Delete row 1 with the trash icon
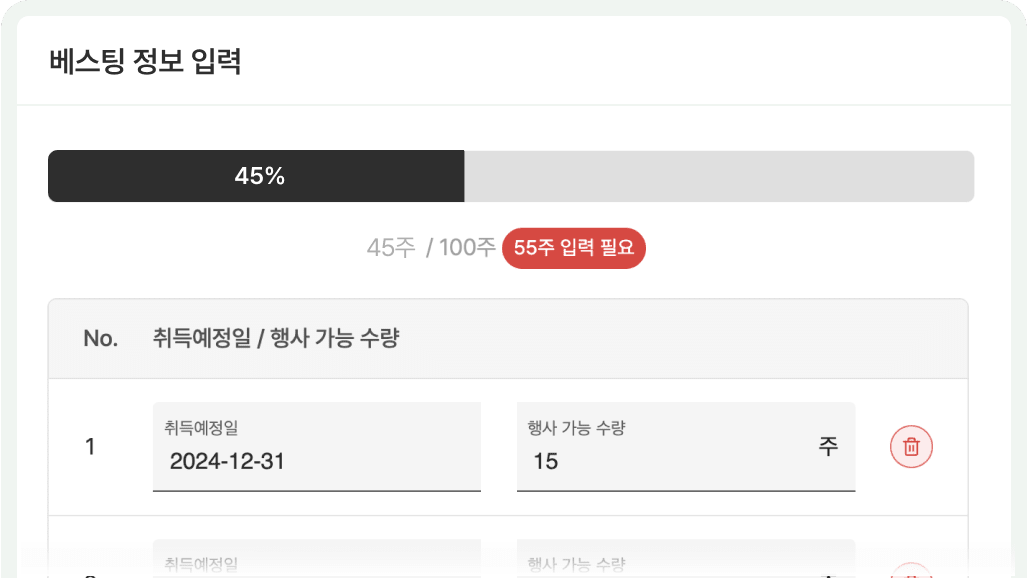Viewport: 1027px width, 578px height. 911,447
